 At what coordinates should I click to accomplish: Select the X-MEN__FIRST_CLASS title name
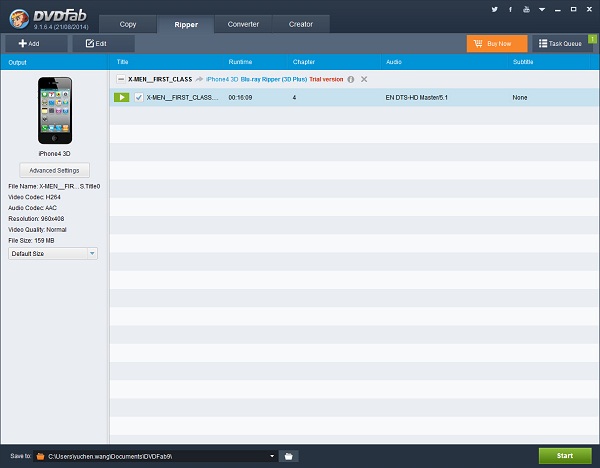[x=183, y=98]
